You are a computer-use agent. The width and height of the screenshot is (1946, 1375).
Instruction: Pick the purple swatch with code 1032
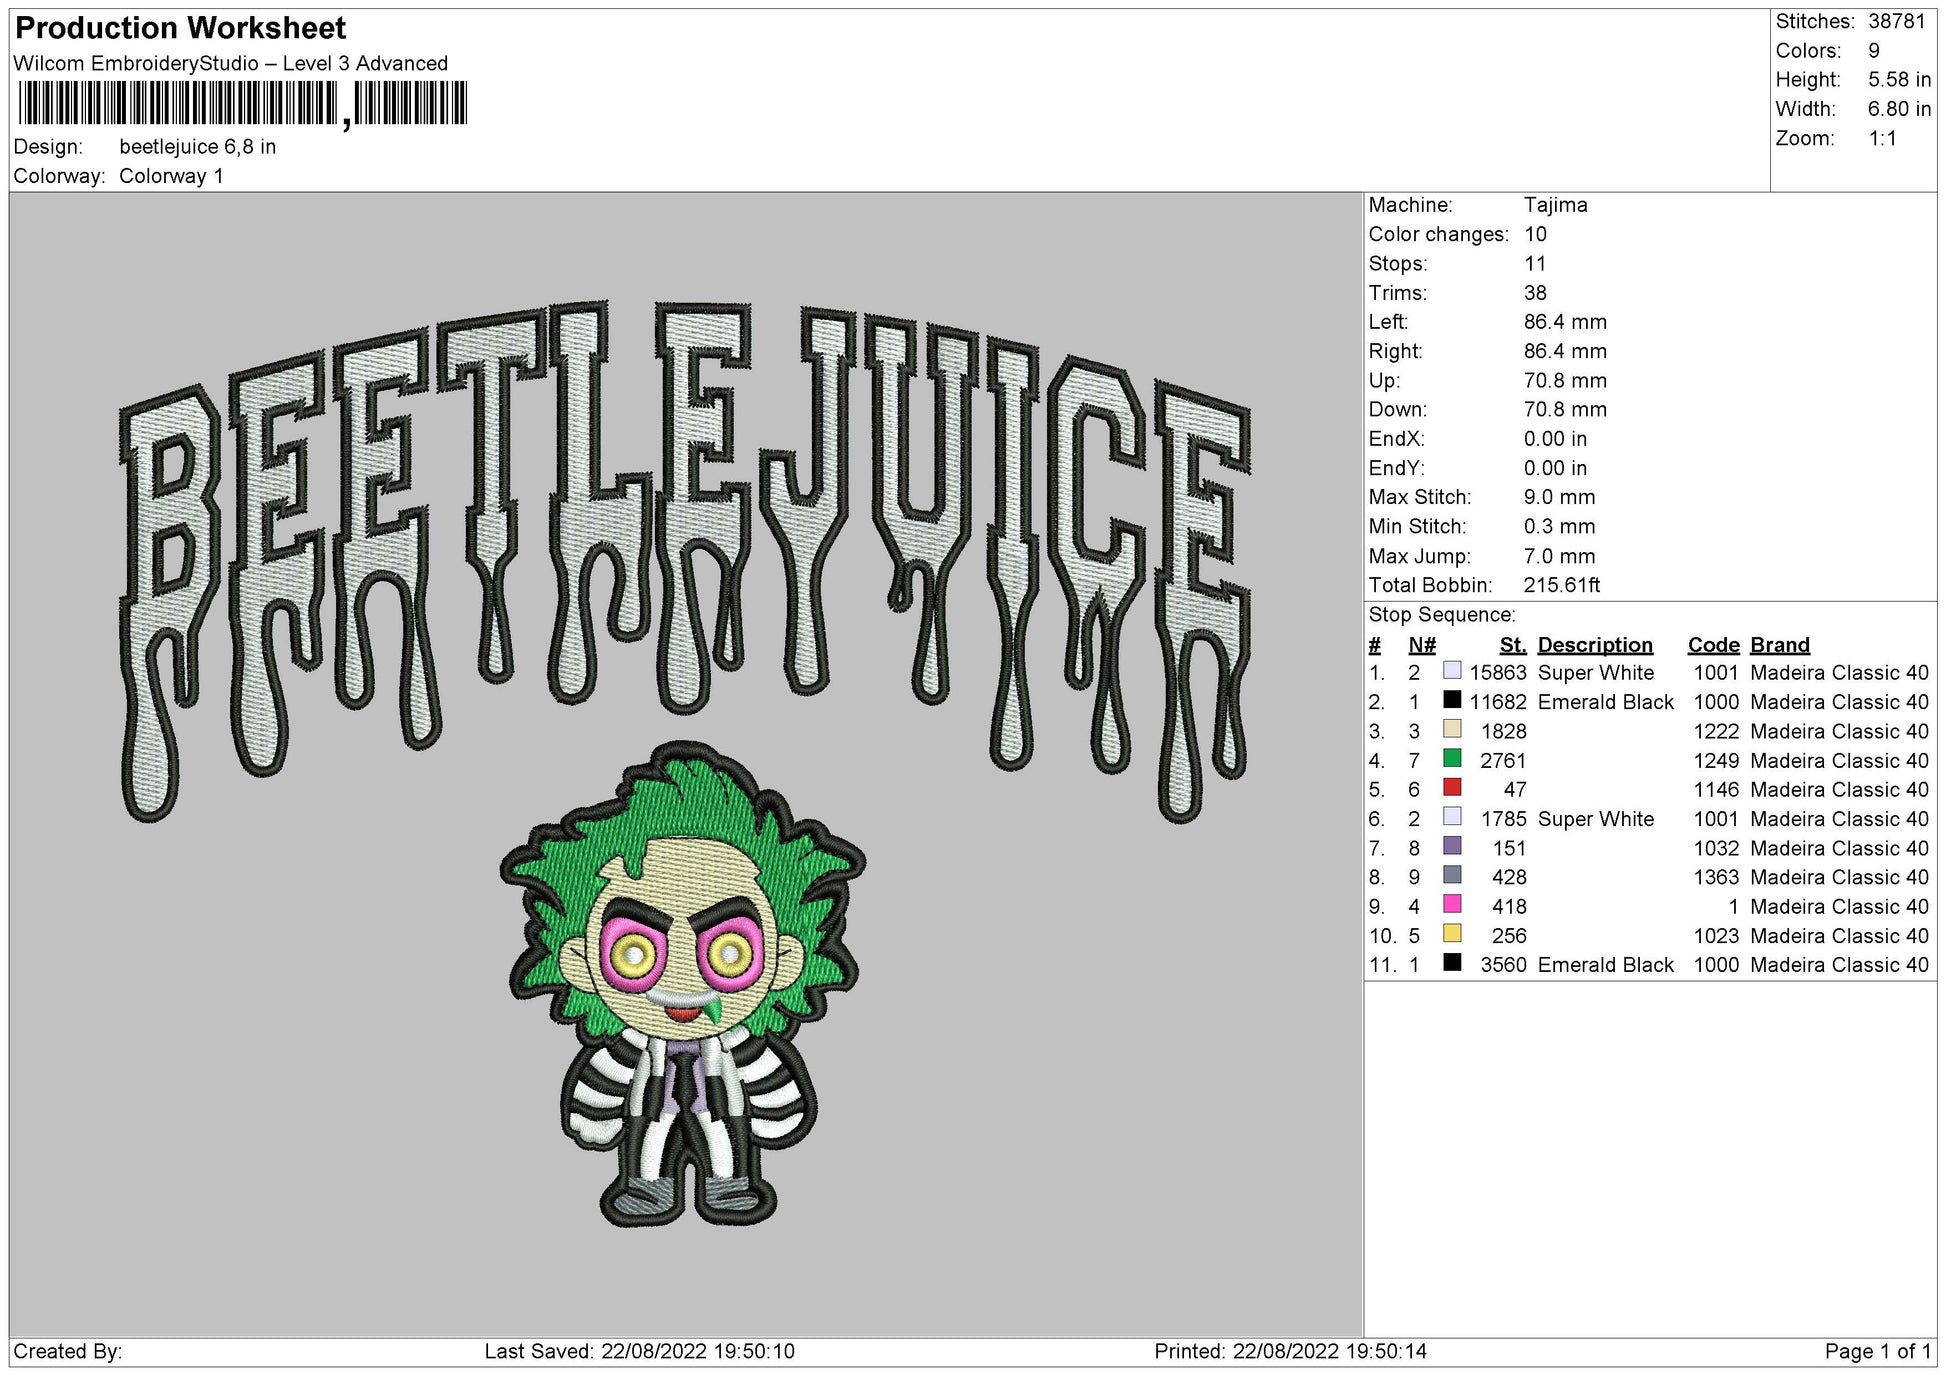pyautogui.click(x=1452, y=846)
